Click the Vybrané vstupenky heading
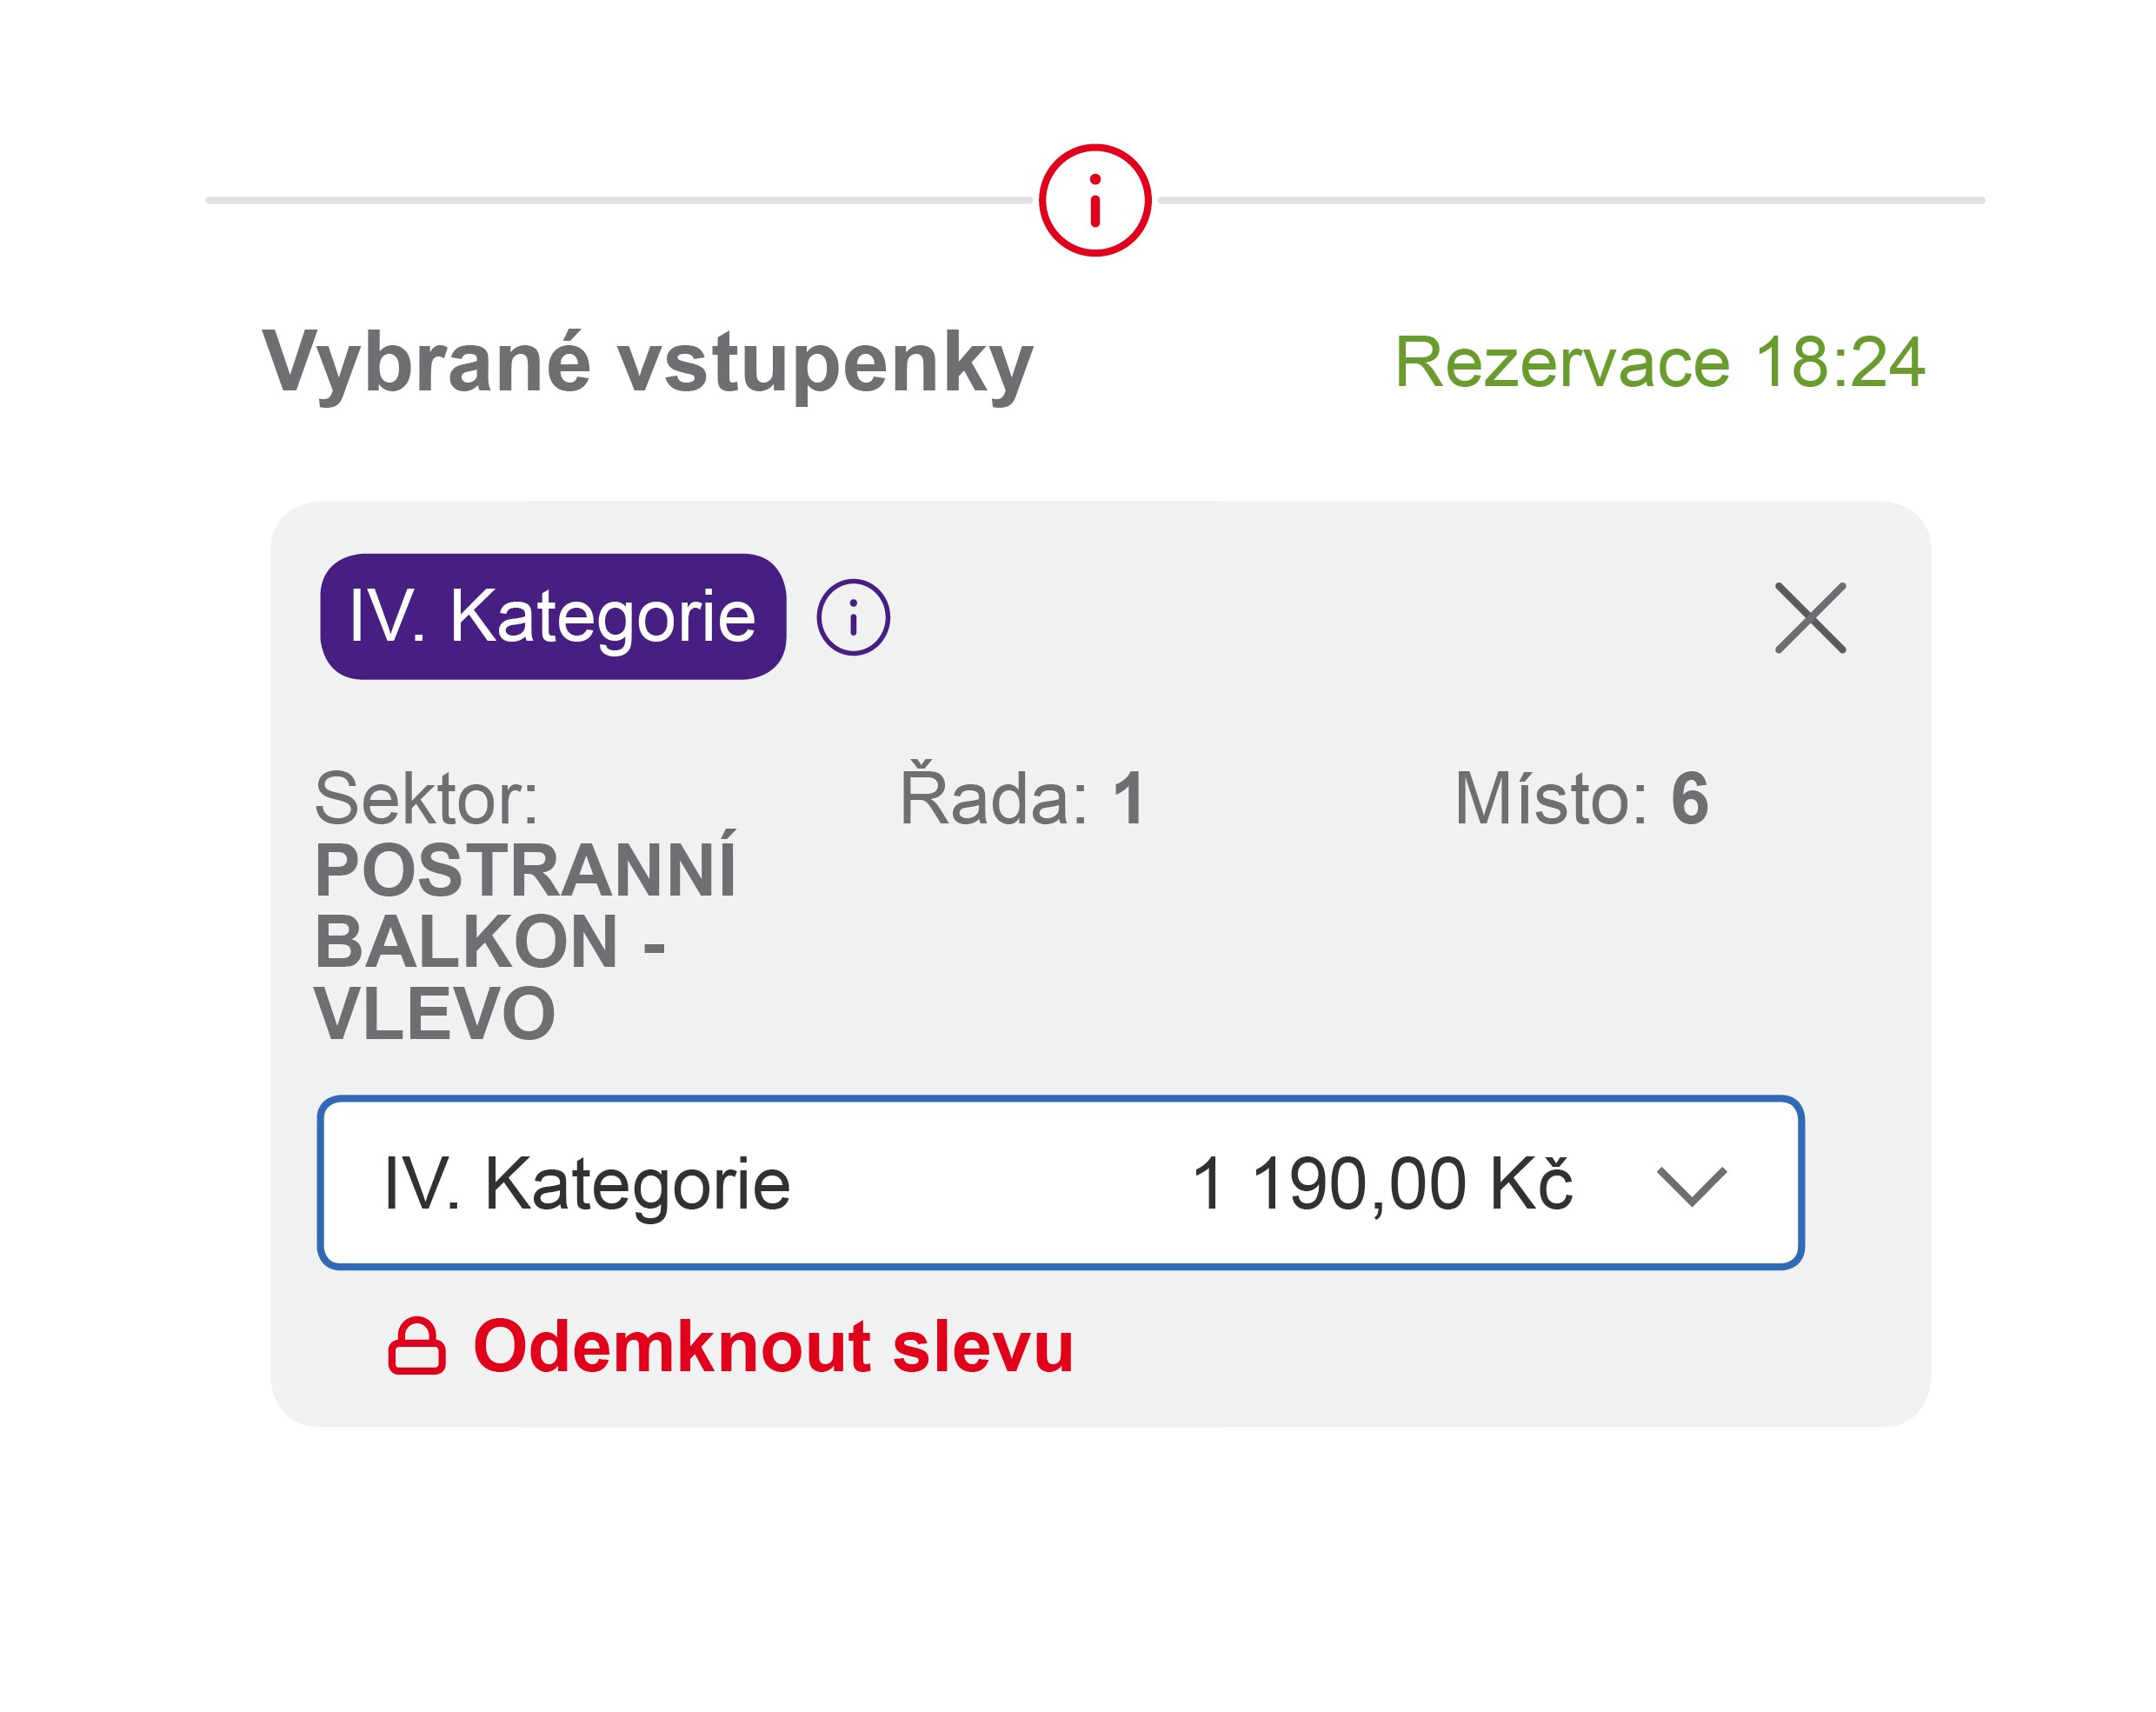This screenshot has width=2156, height=1712. (647, 362)
